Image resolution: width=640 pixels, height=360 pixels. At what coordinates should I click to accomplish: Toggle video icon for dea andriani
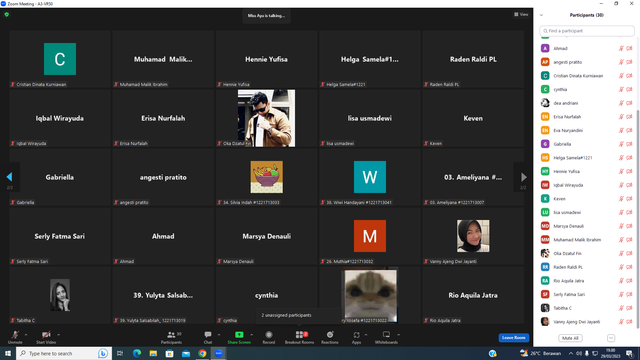click(629, 103)
